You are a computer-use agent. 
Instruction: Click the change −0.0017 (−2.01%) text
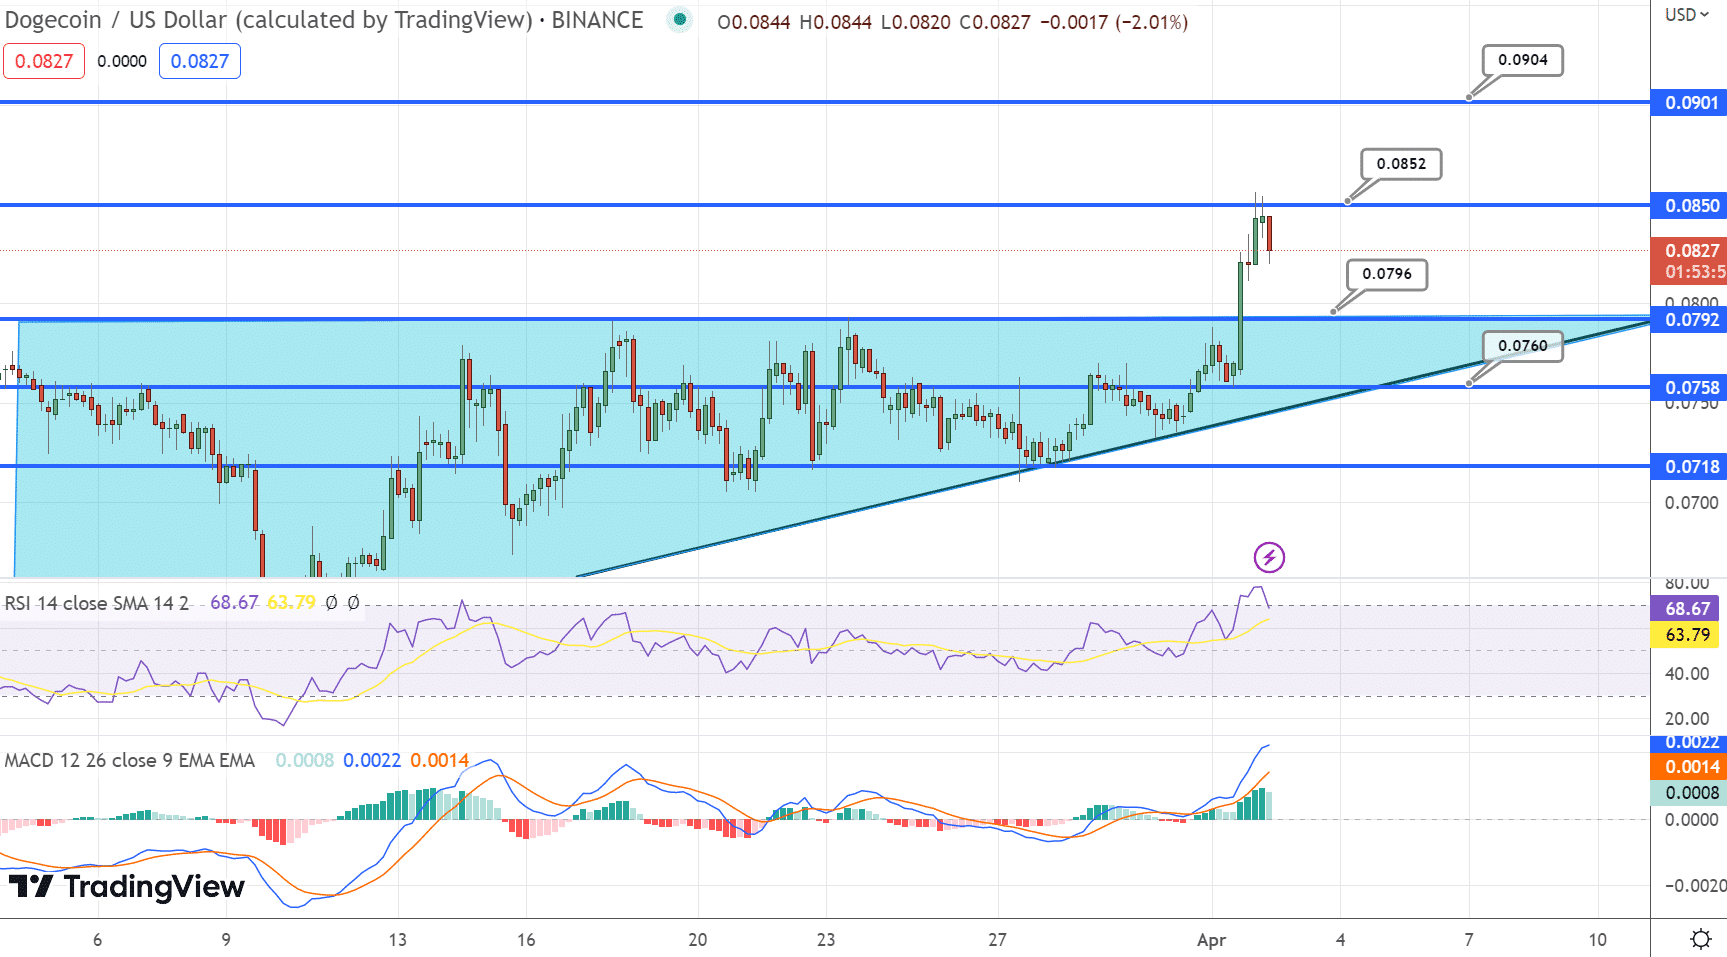[x=1114, y=22]
